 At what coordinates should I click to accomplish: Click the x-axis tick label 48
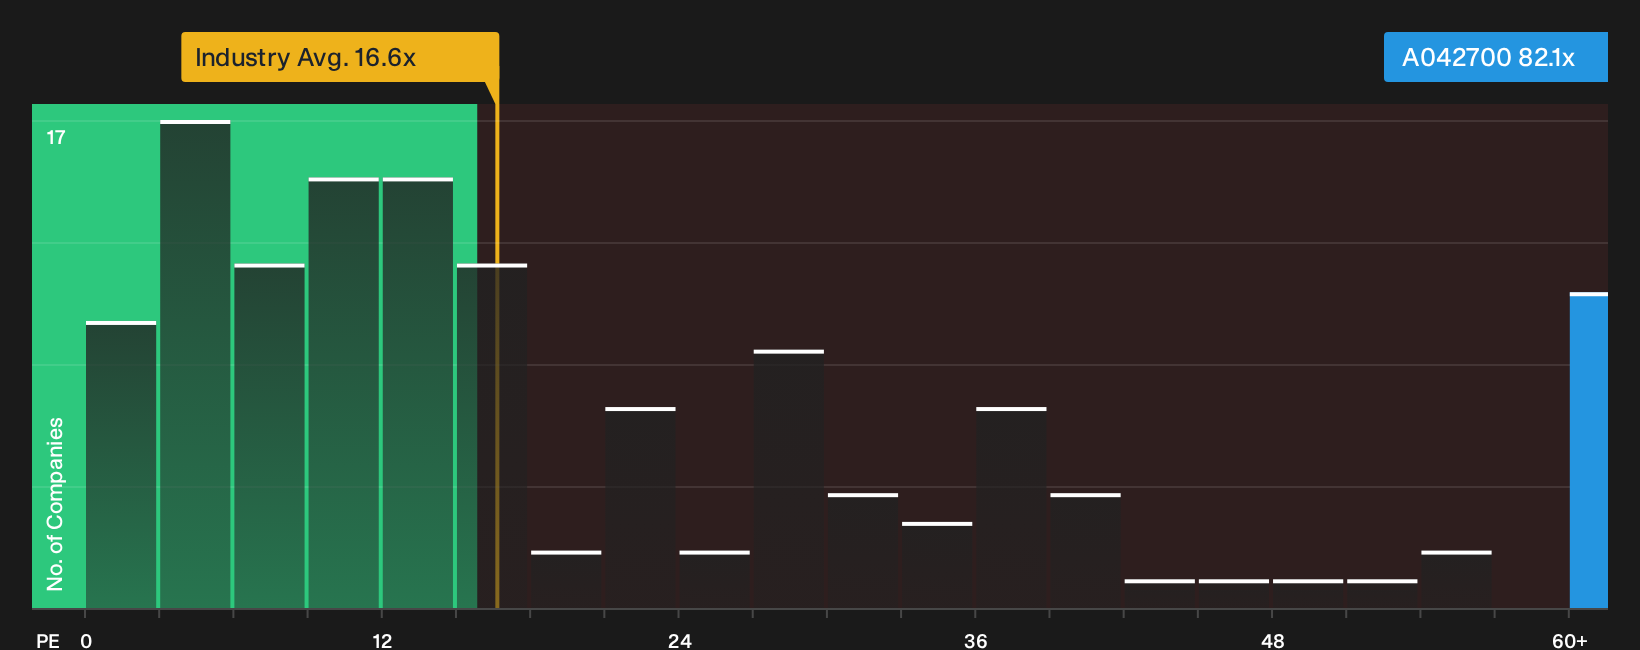[1272, 641]
